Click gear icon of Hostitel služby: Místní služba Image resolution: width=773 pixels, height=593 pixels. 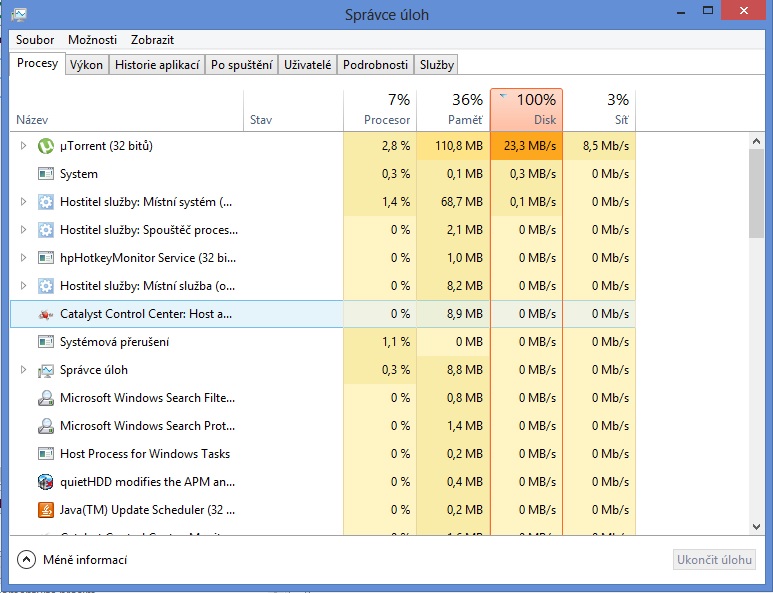[x=46, y=286]
